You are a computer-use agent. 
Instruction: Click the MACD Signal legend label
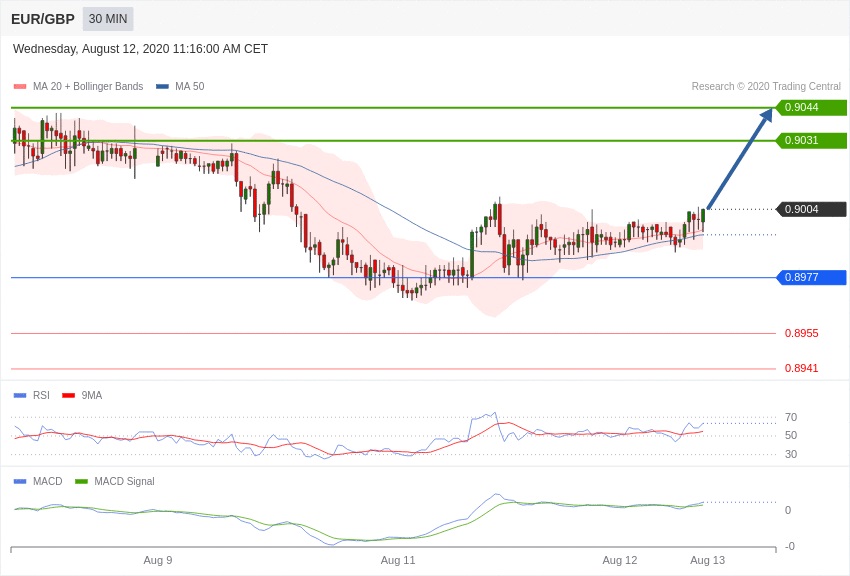[124, 481]
